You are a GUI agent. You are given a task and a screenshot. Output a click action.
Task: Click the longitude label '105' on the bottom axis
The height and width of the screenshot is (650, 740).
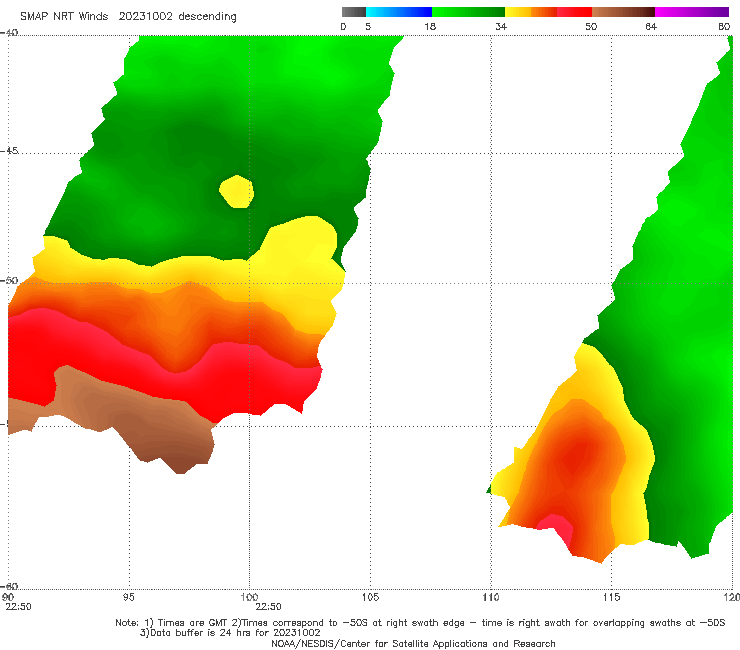[370, 597]
